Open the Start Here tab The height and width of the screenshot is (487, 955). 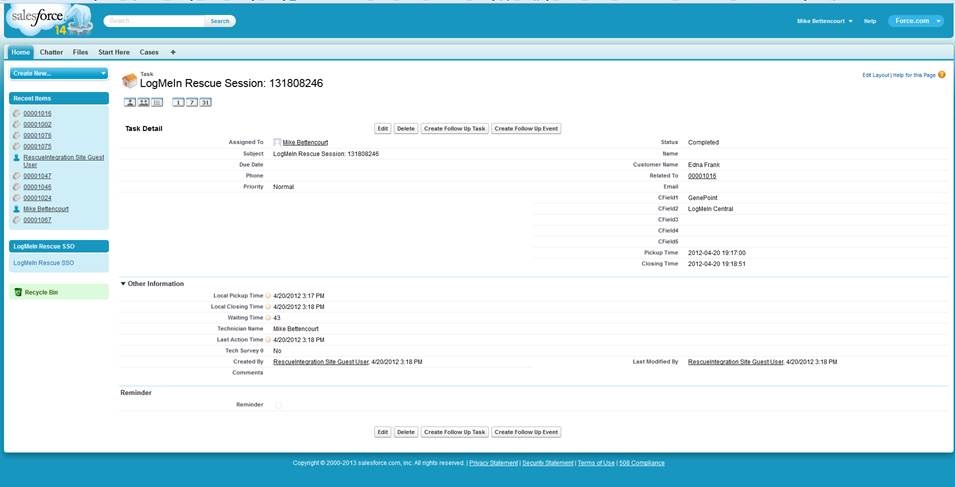point(114,52)
